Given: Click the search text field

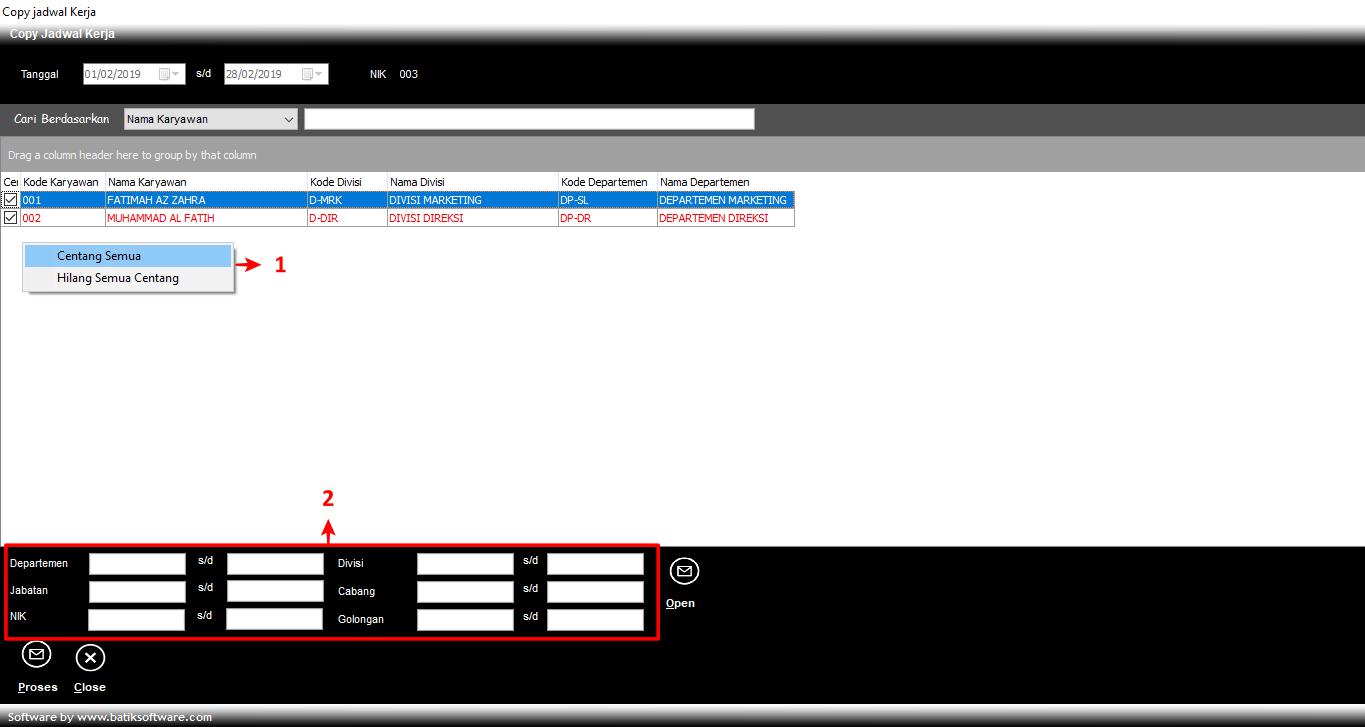Looking at the screenshot, I should pyautogui.click(x=529, y=119).
